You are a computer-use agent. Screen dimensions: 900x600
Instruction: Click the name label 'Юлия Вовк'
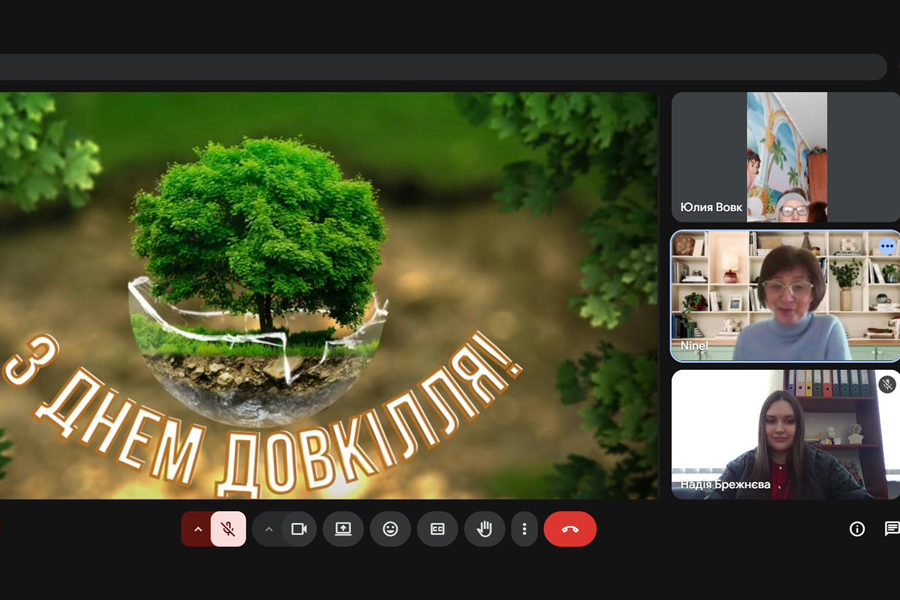711,207
